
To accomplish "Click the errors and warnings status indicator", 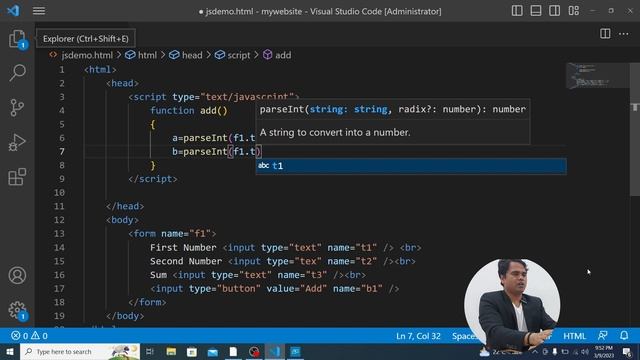I will click(x=29, y=336).
